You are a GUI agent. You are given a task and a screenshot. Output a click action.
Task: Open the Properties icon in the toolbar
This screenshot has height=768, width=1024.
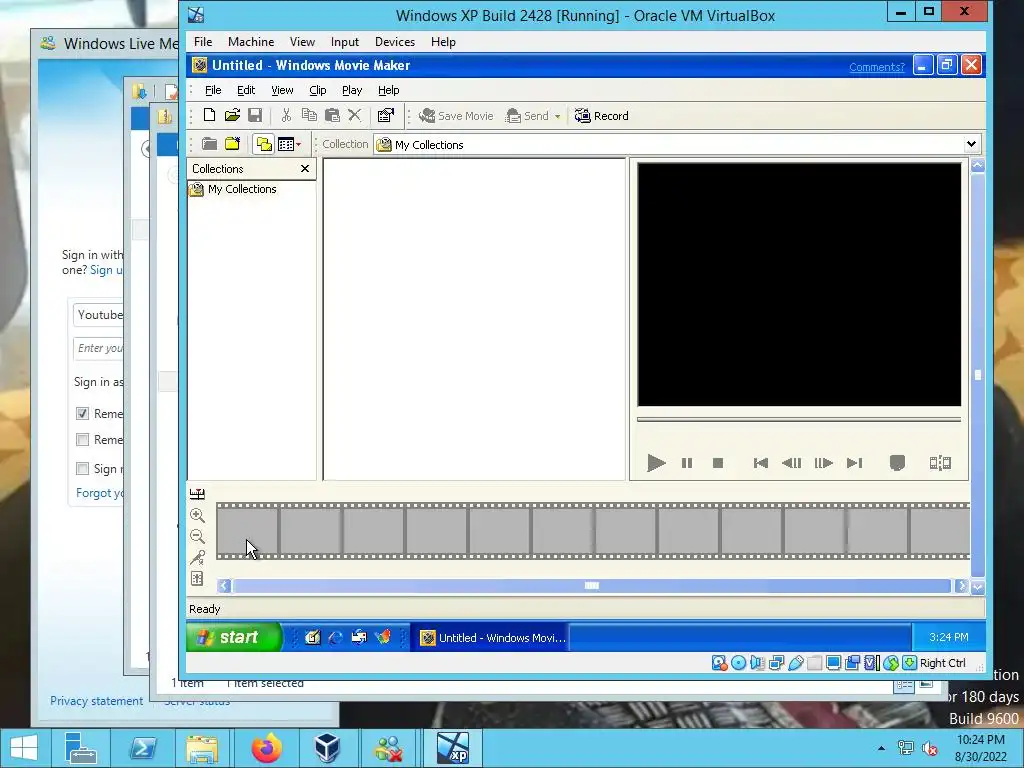[x=386, y=116]
